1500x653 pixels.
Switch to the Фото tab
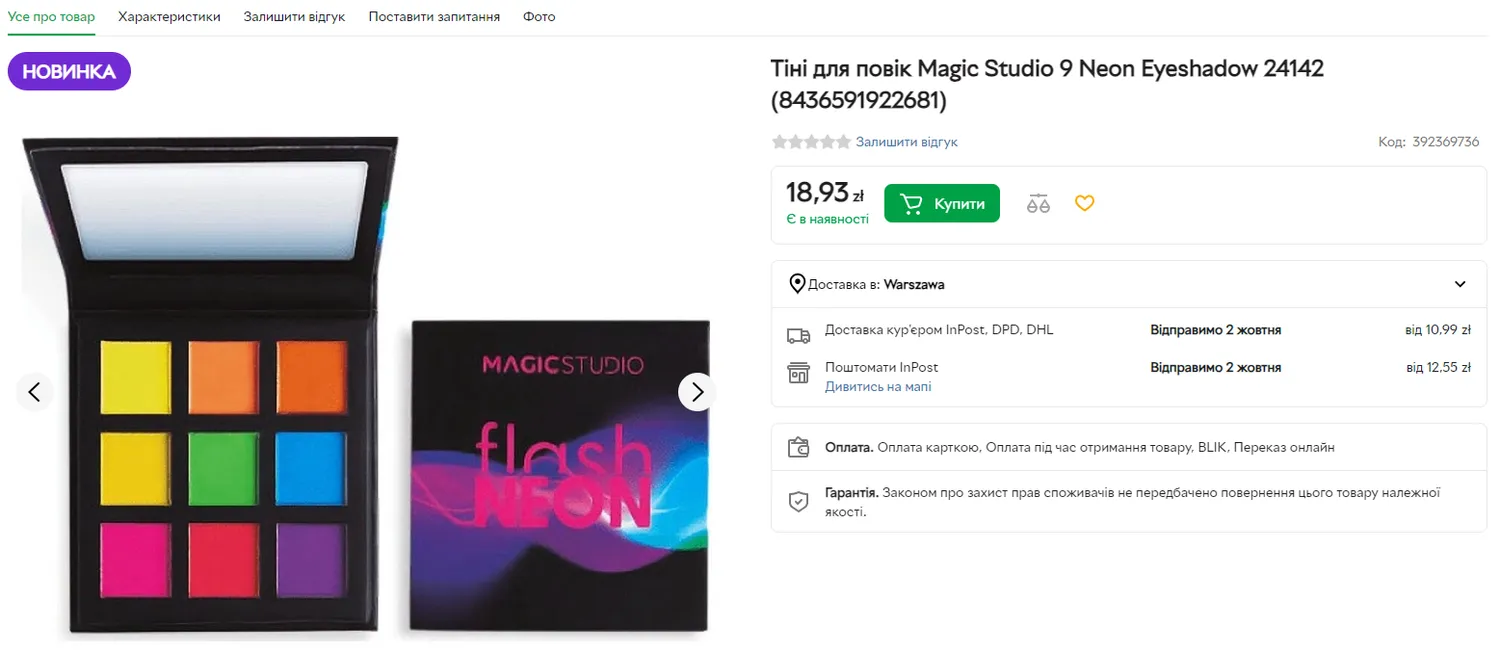coord(539,17)
